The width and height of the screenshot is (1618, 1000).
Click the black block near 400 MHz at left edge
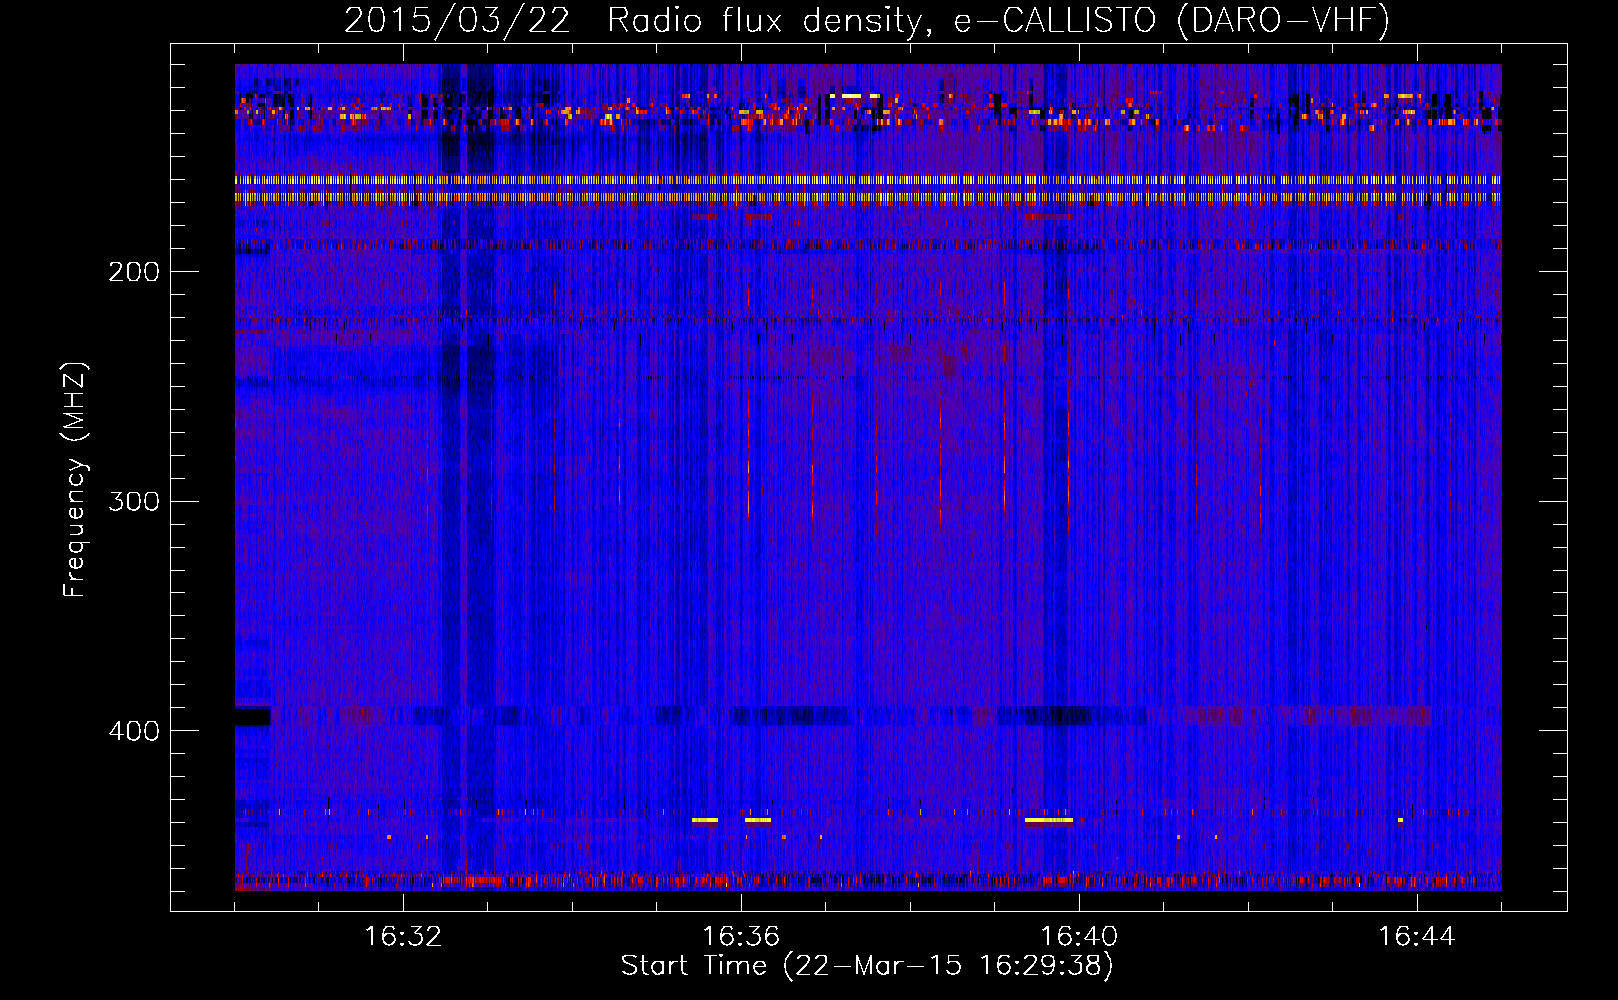[253, 716]
